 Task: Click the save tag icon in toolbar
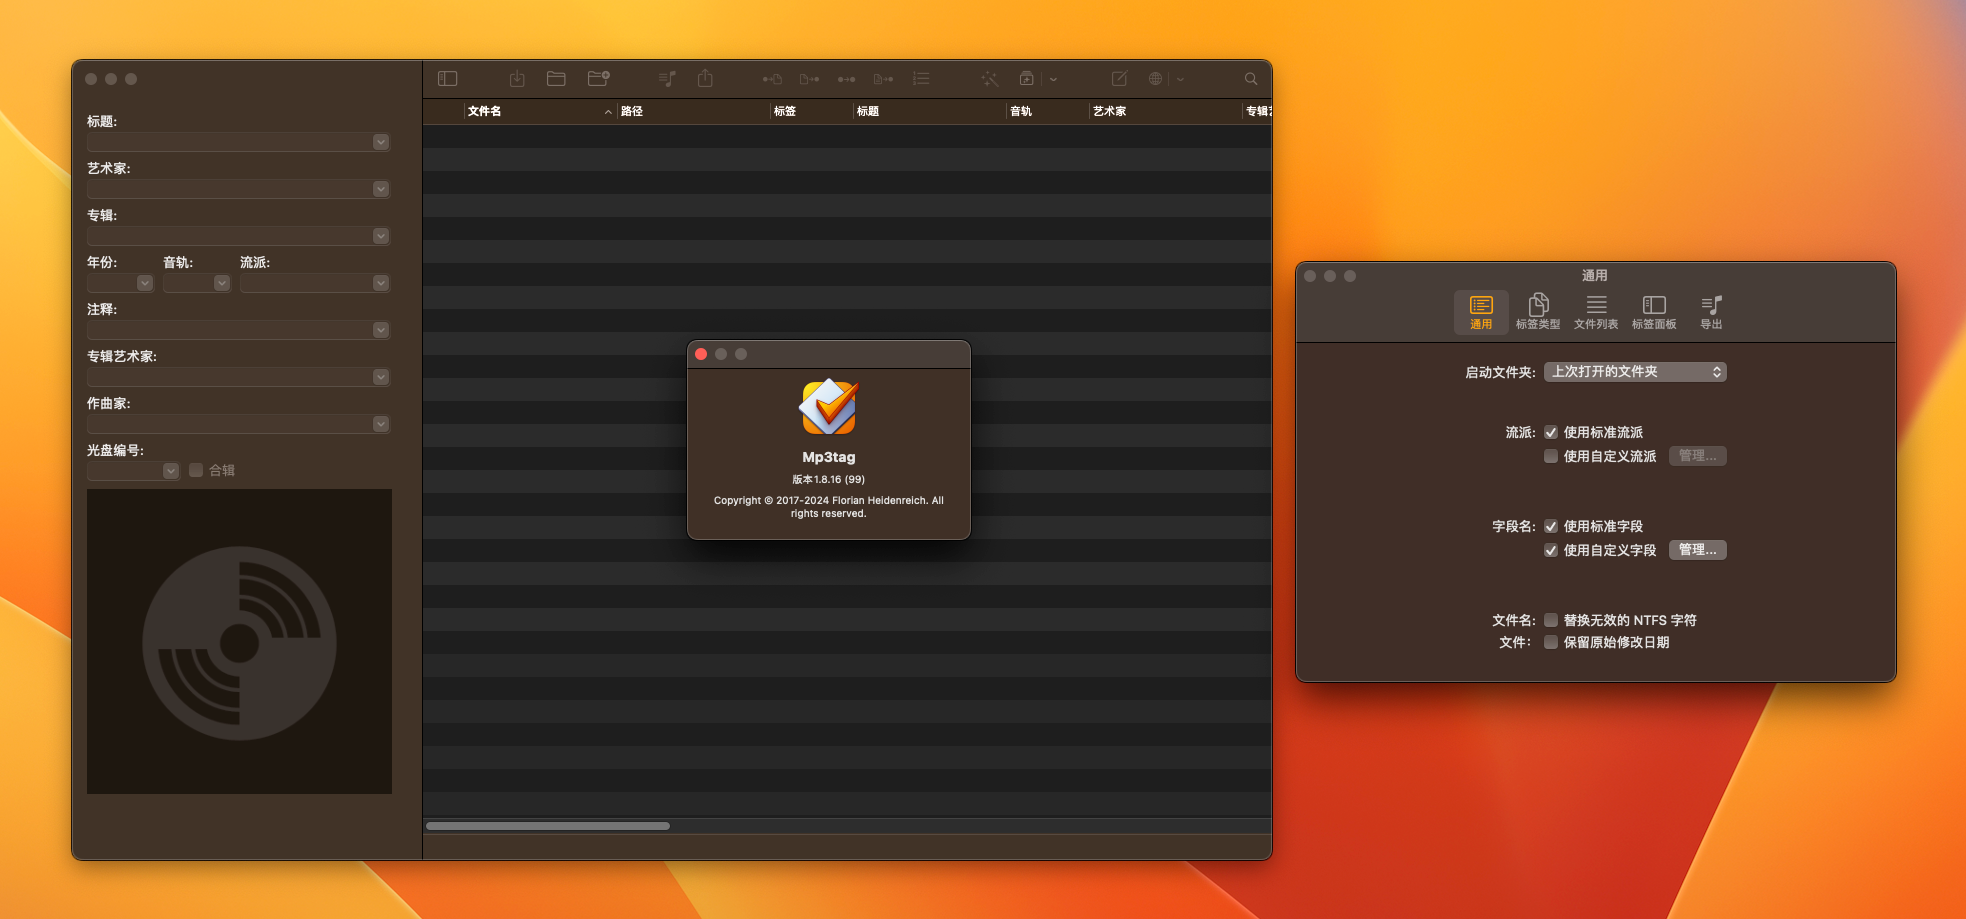(517, 79)
